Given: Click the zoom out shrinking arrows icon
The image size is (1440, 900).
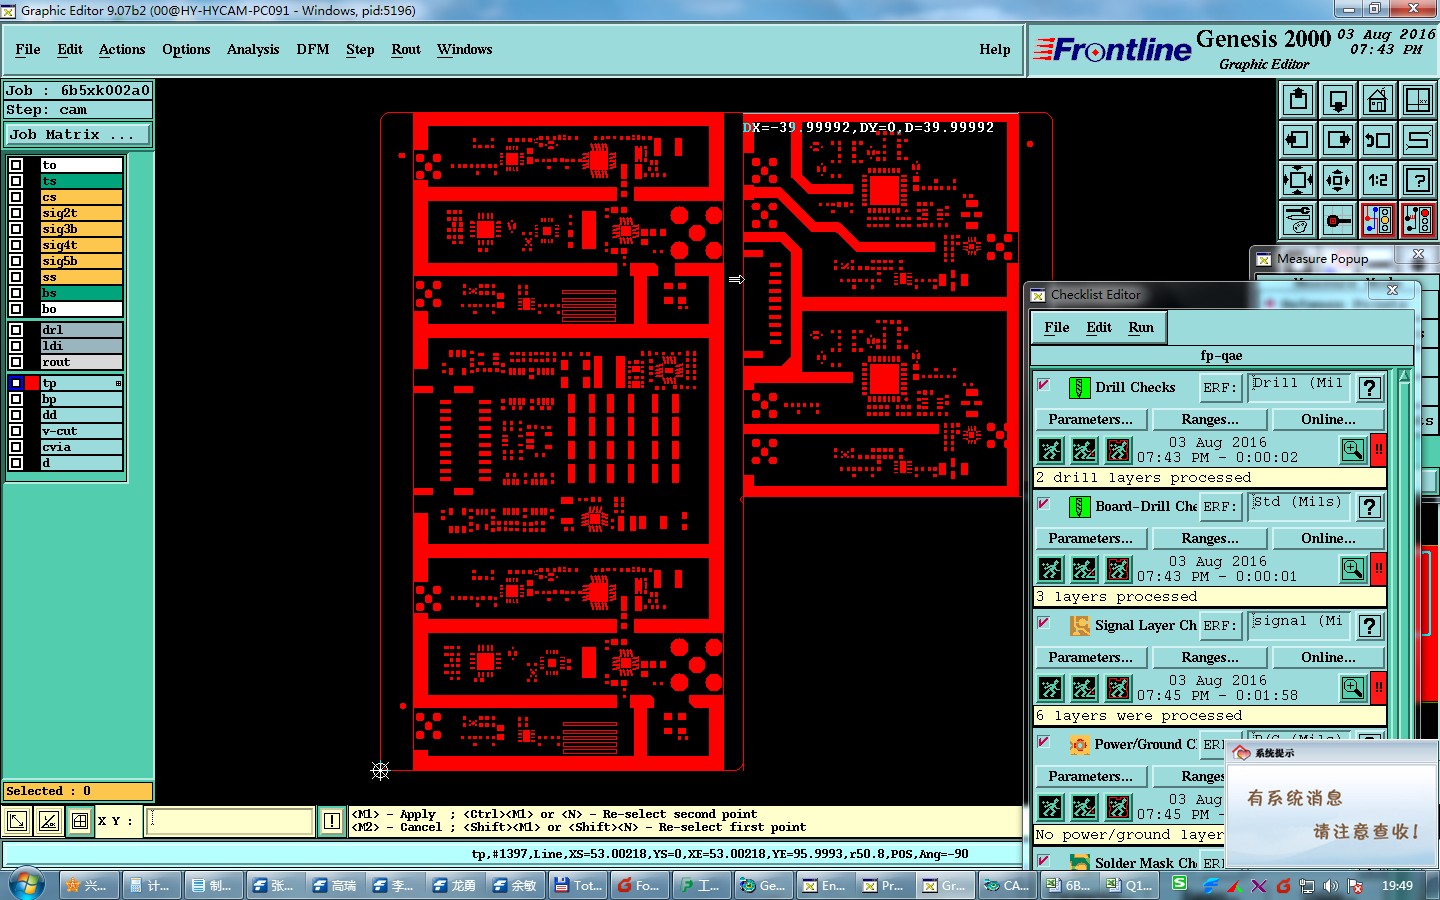Looking at the screenshot, I should pyautogui.click(x=1338, y=180).
